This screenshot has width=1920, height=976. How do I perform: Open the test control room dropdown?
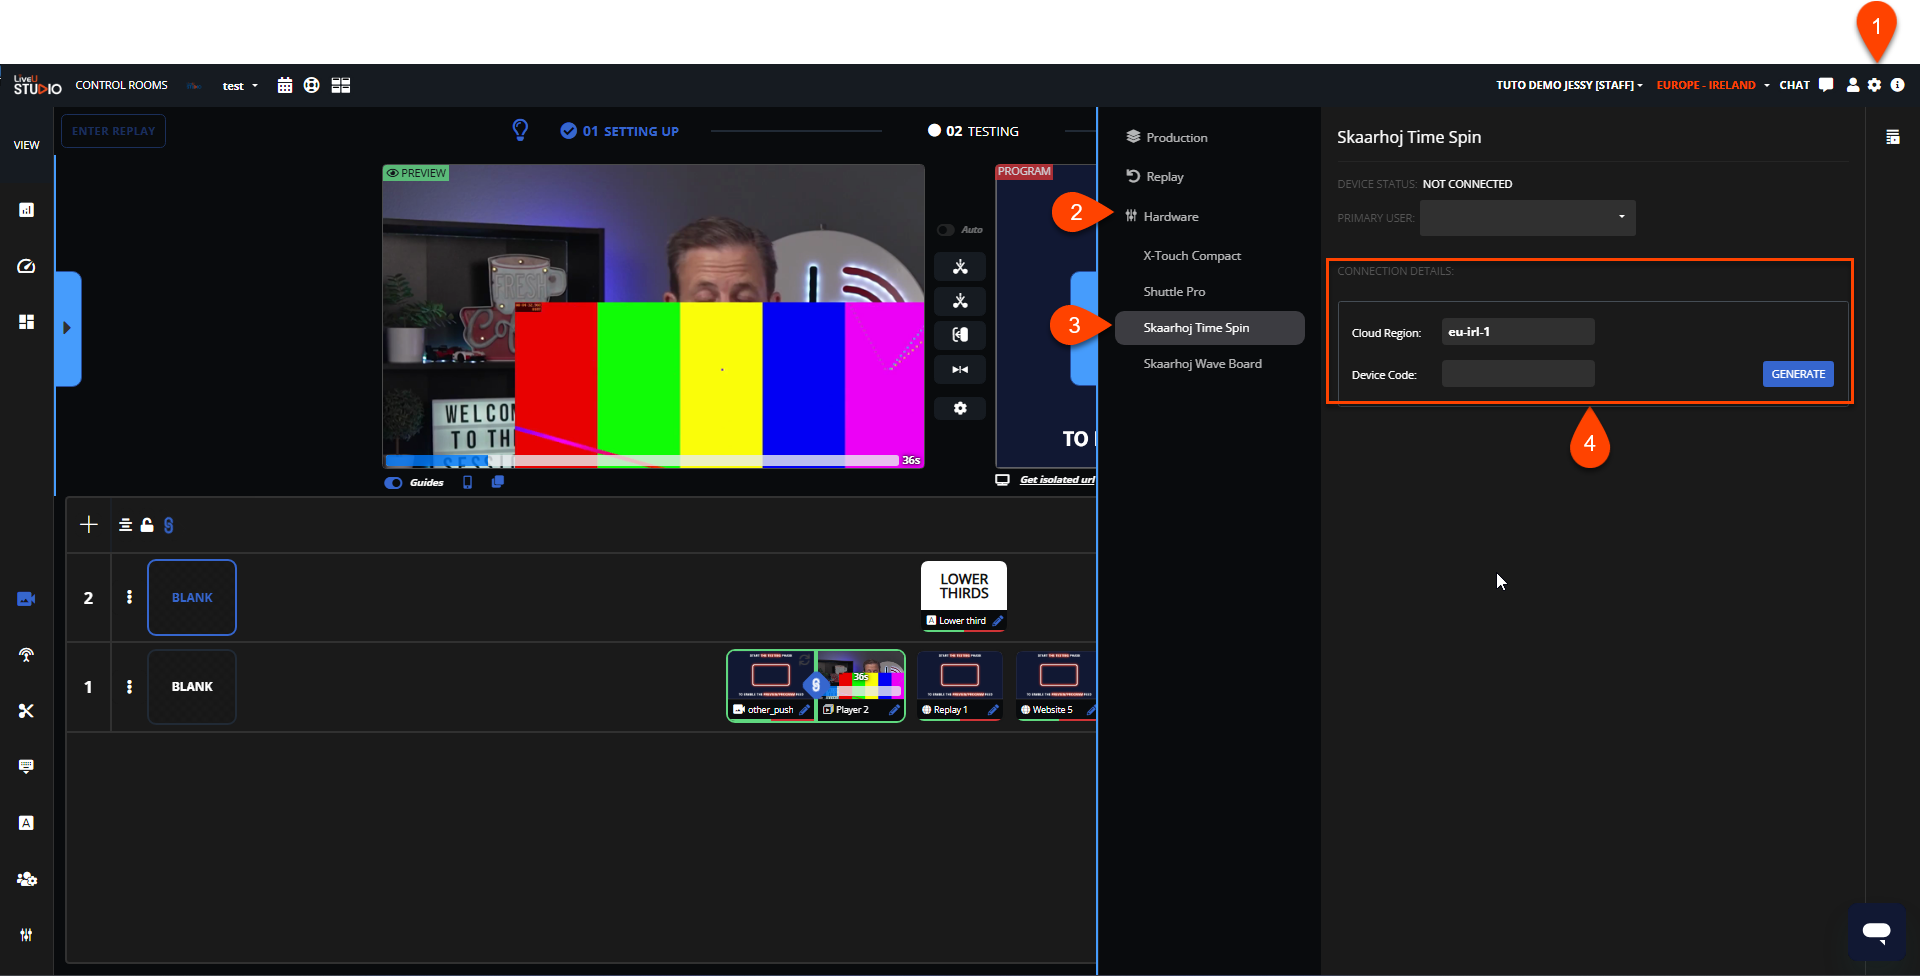(240, 86)
